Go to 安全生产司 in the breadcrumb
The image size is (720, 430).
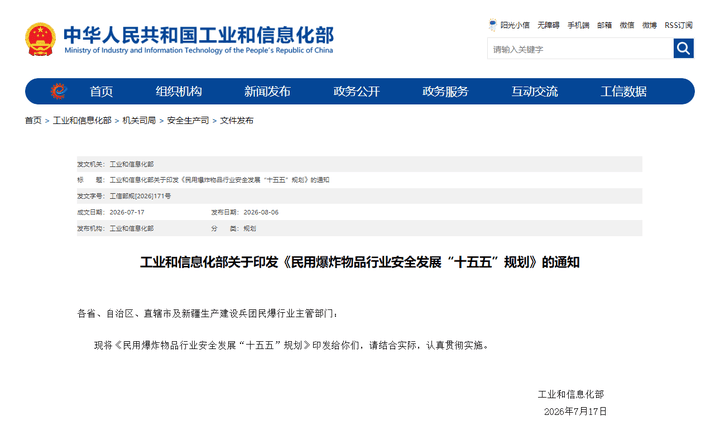[x=188, y=120]
